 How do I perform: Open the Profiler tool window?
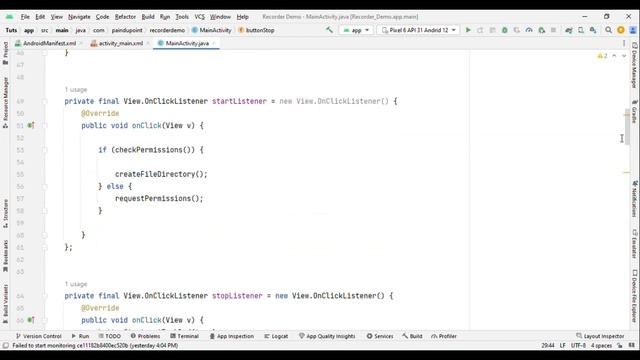[444, 336]
